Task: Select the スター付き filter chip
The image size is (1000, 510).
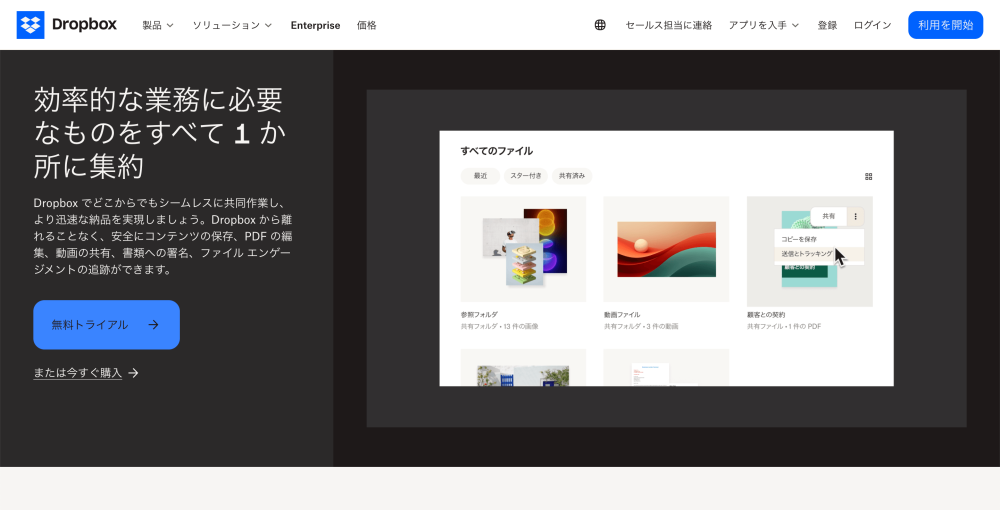Action: pyautogui.click(x=526, y=176)
